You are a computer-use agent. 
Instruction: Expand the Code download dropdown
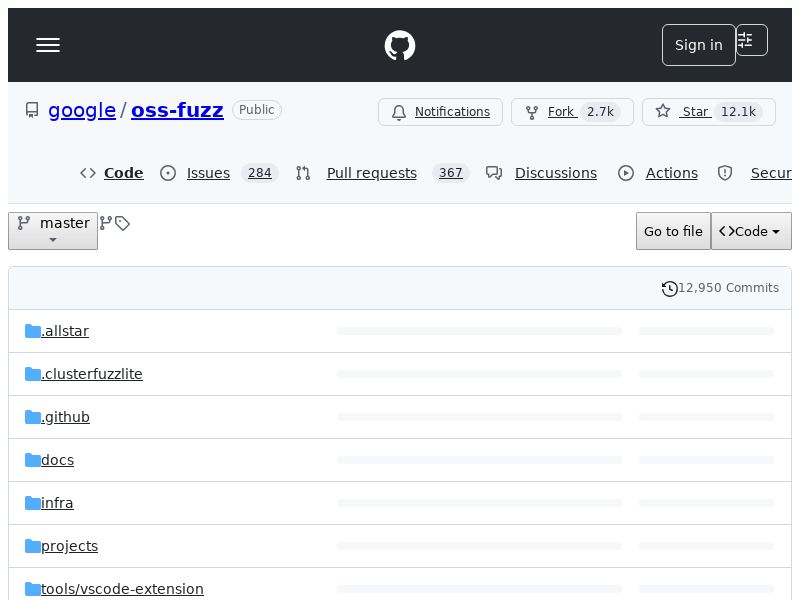click(751, 231)
